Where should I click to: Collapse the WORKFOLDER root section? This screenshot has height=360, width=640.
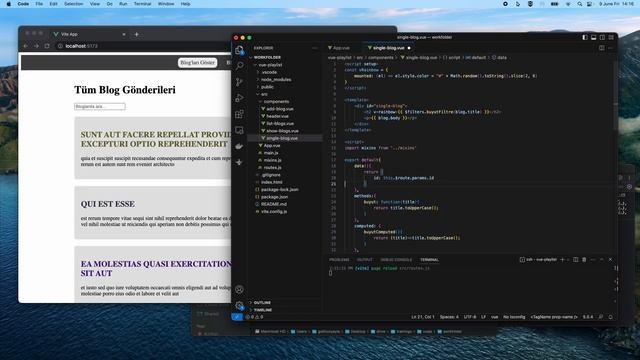[267, 58]
